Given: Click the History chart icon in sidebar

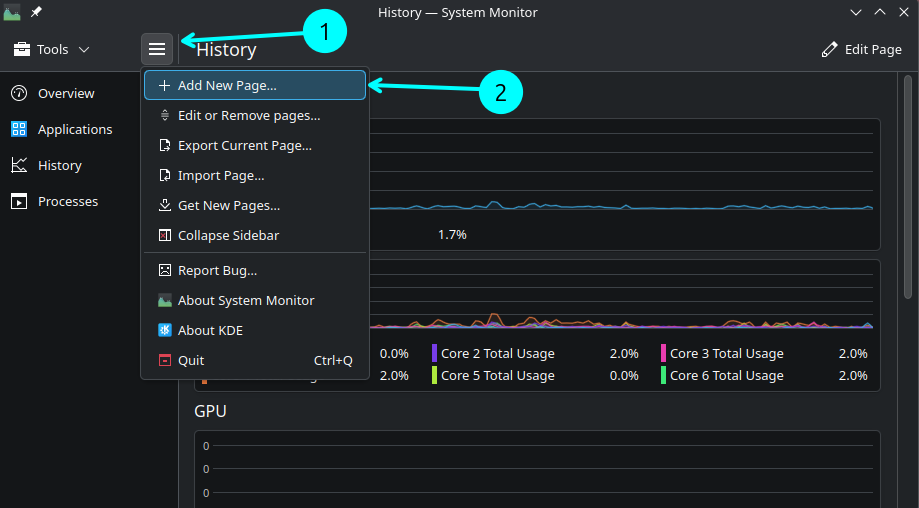Looking at the screenshot, I should tap(19, 165).
